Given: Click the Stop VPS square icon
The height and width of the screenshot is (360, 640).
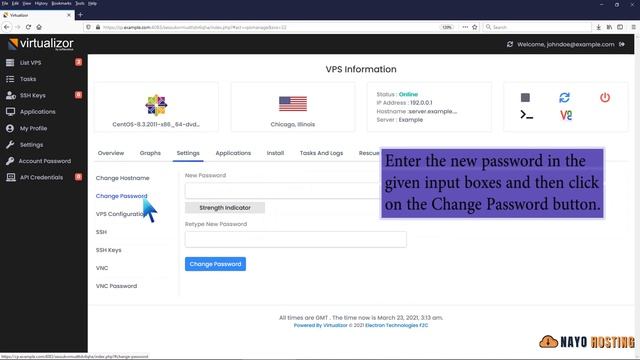Looking at the screenshot, I should click(x=525, y=98).
